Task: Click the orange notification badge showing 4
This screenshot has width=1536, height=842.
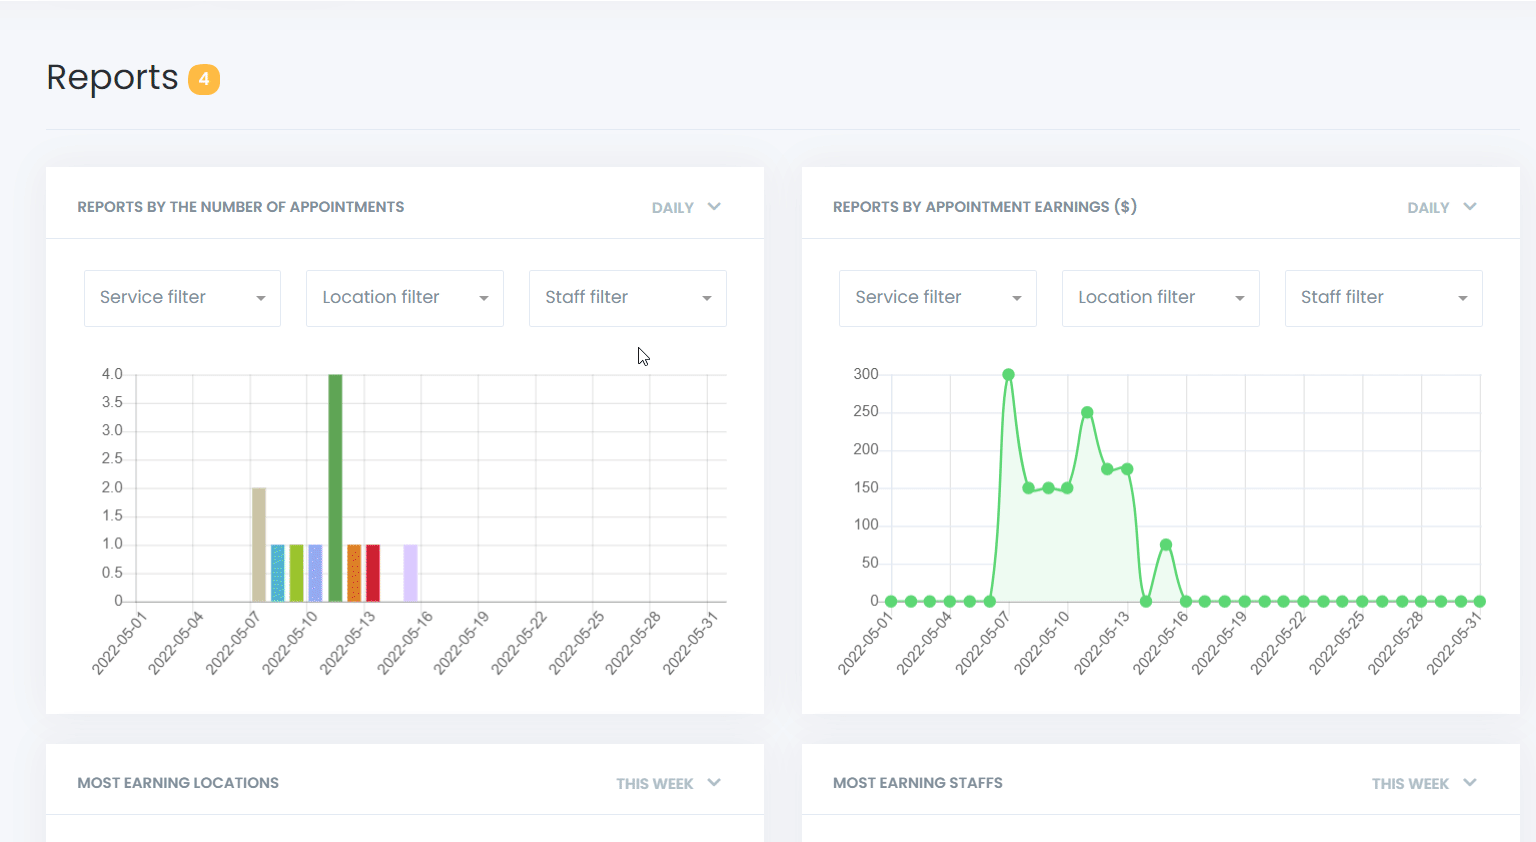Action: point(204,79)
